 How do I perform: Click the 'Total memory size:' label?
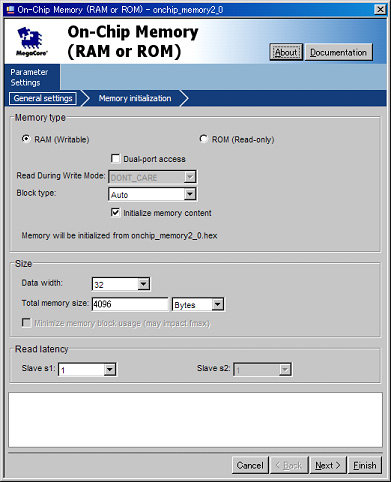click(x=55, y=303)
